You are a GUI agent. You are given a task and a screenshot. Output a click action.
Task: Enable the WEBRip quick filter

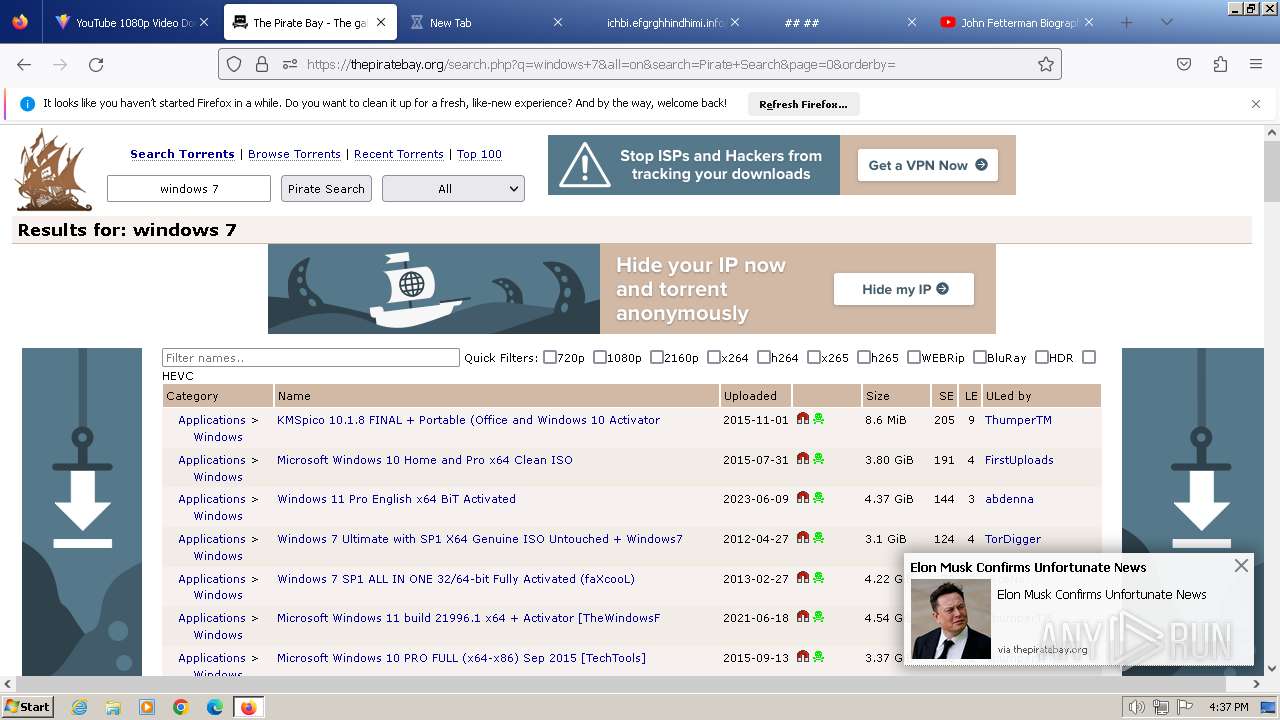(x=914, y=357)
